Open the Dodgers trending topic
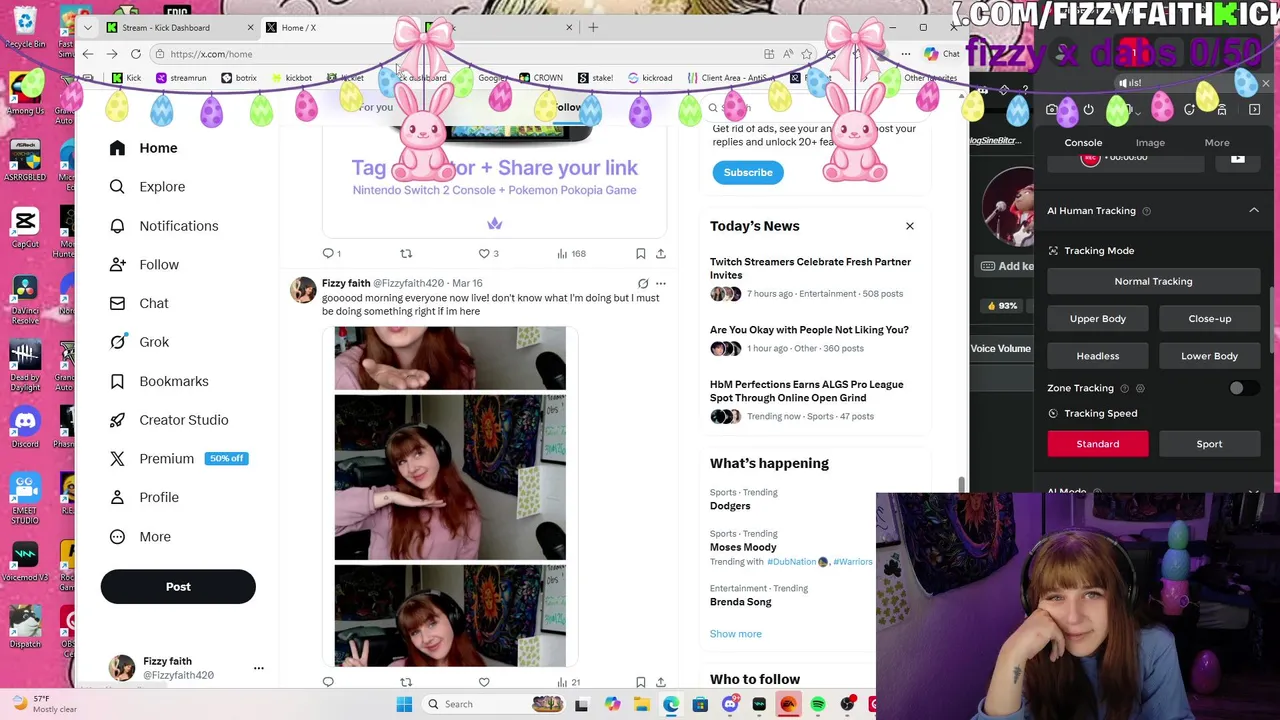This screenshot has width=1280, height=720. pyautogui.click(x=730, y=506)
